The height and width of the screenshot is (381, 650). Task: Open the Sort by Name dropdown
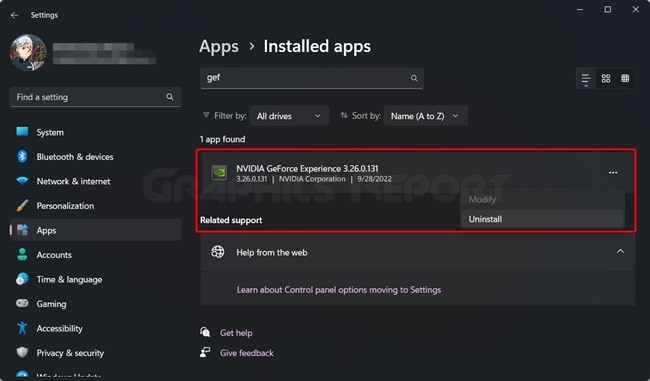(x=426, y=116)
